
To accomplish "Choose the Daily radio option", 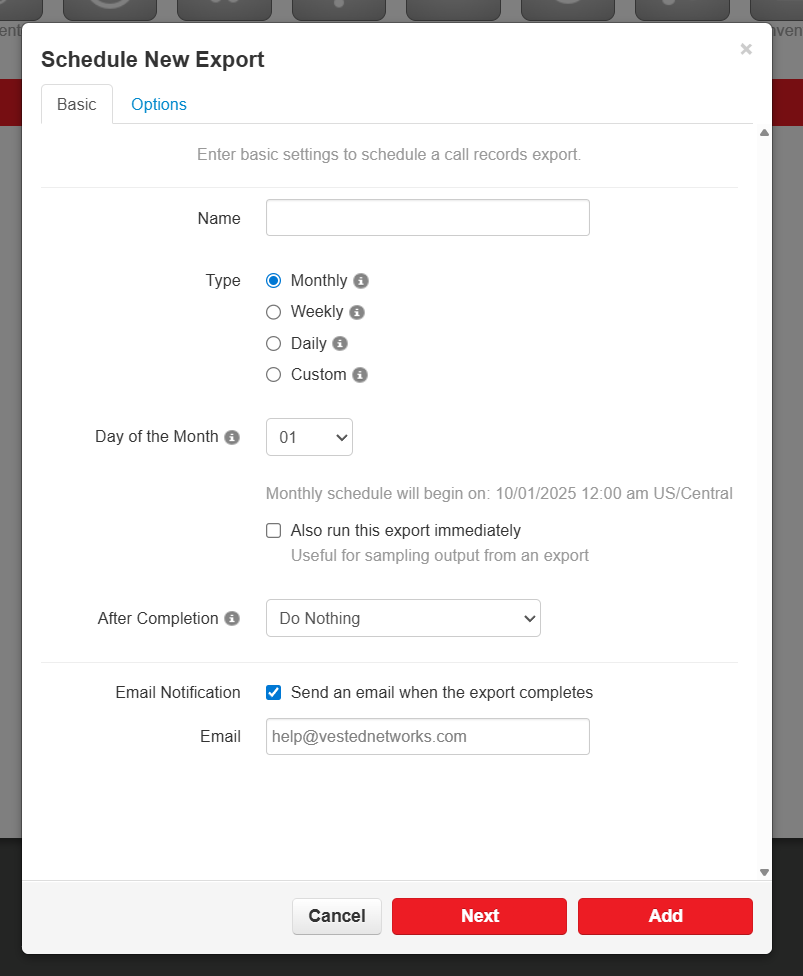I will pyautogui.click(x=274, y=344).
